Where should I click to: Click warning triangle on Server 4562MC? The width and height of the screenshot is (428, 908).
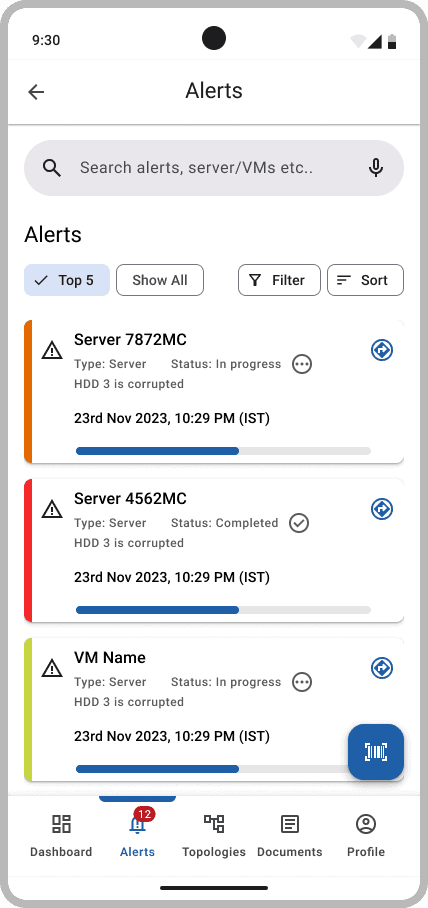tap(52, 509)
